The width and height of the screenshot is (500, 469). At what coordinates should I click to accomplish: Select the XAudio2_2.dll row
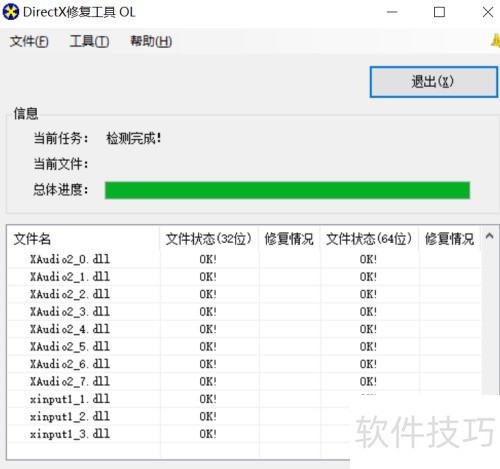[x=244, y=294]
